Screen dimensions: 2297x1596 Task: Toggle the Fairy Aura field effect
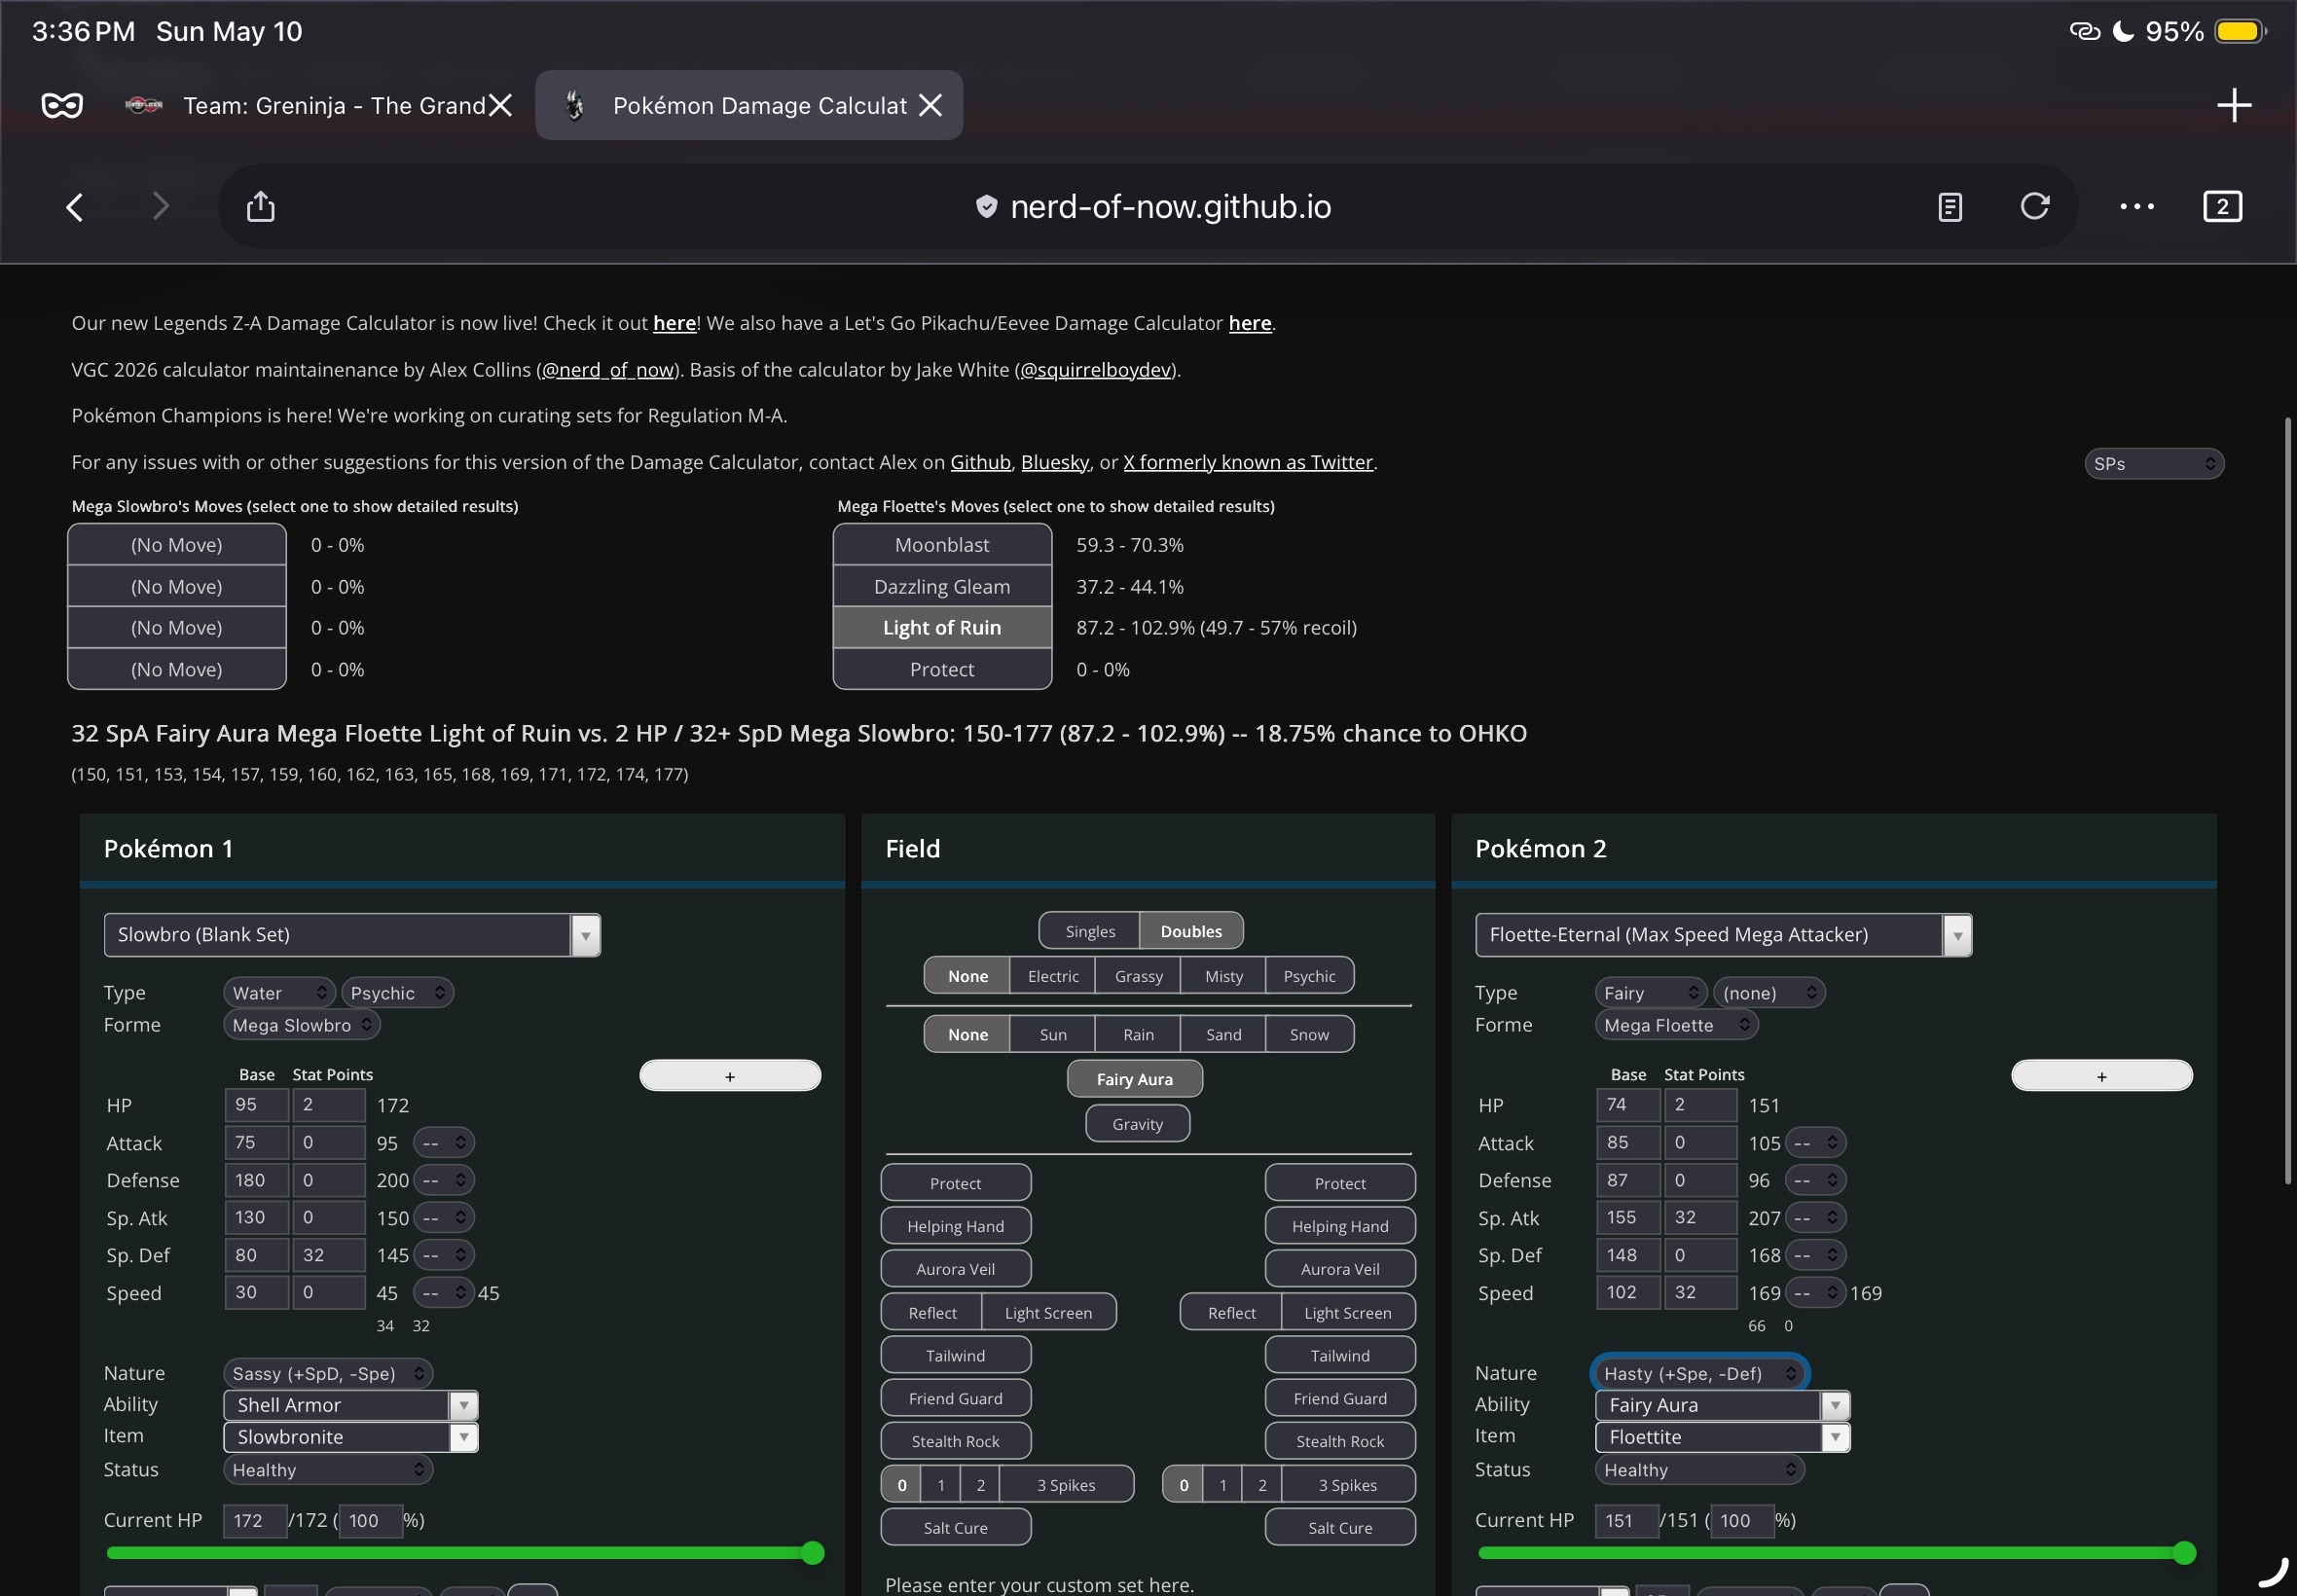(1135, 1079)
